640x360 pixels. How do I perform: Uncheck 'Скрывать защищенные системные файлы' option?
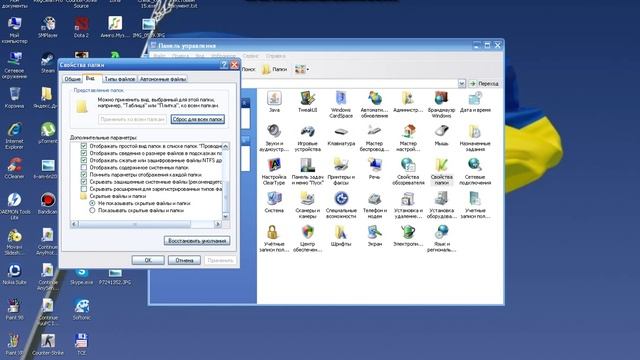84,182
